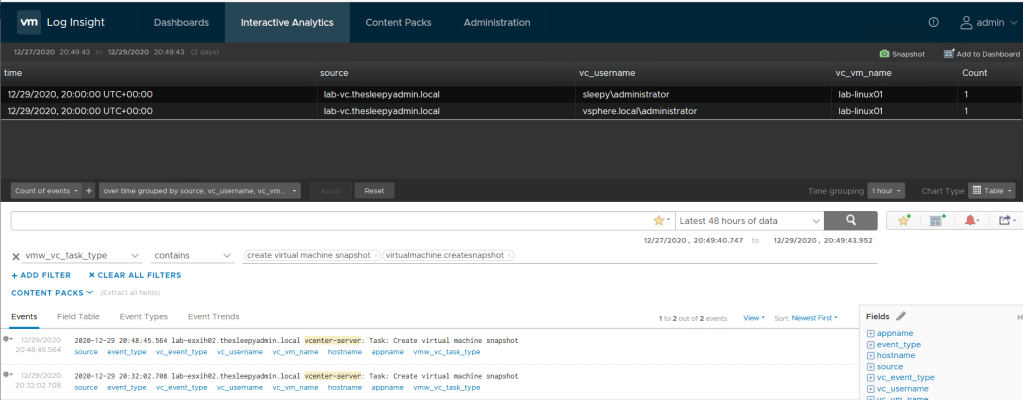Click the pencil icon next to Fields
1023x400 pixels.
901,316
